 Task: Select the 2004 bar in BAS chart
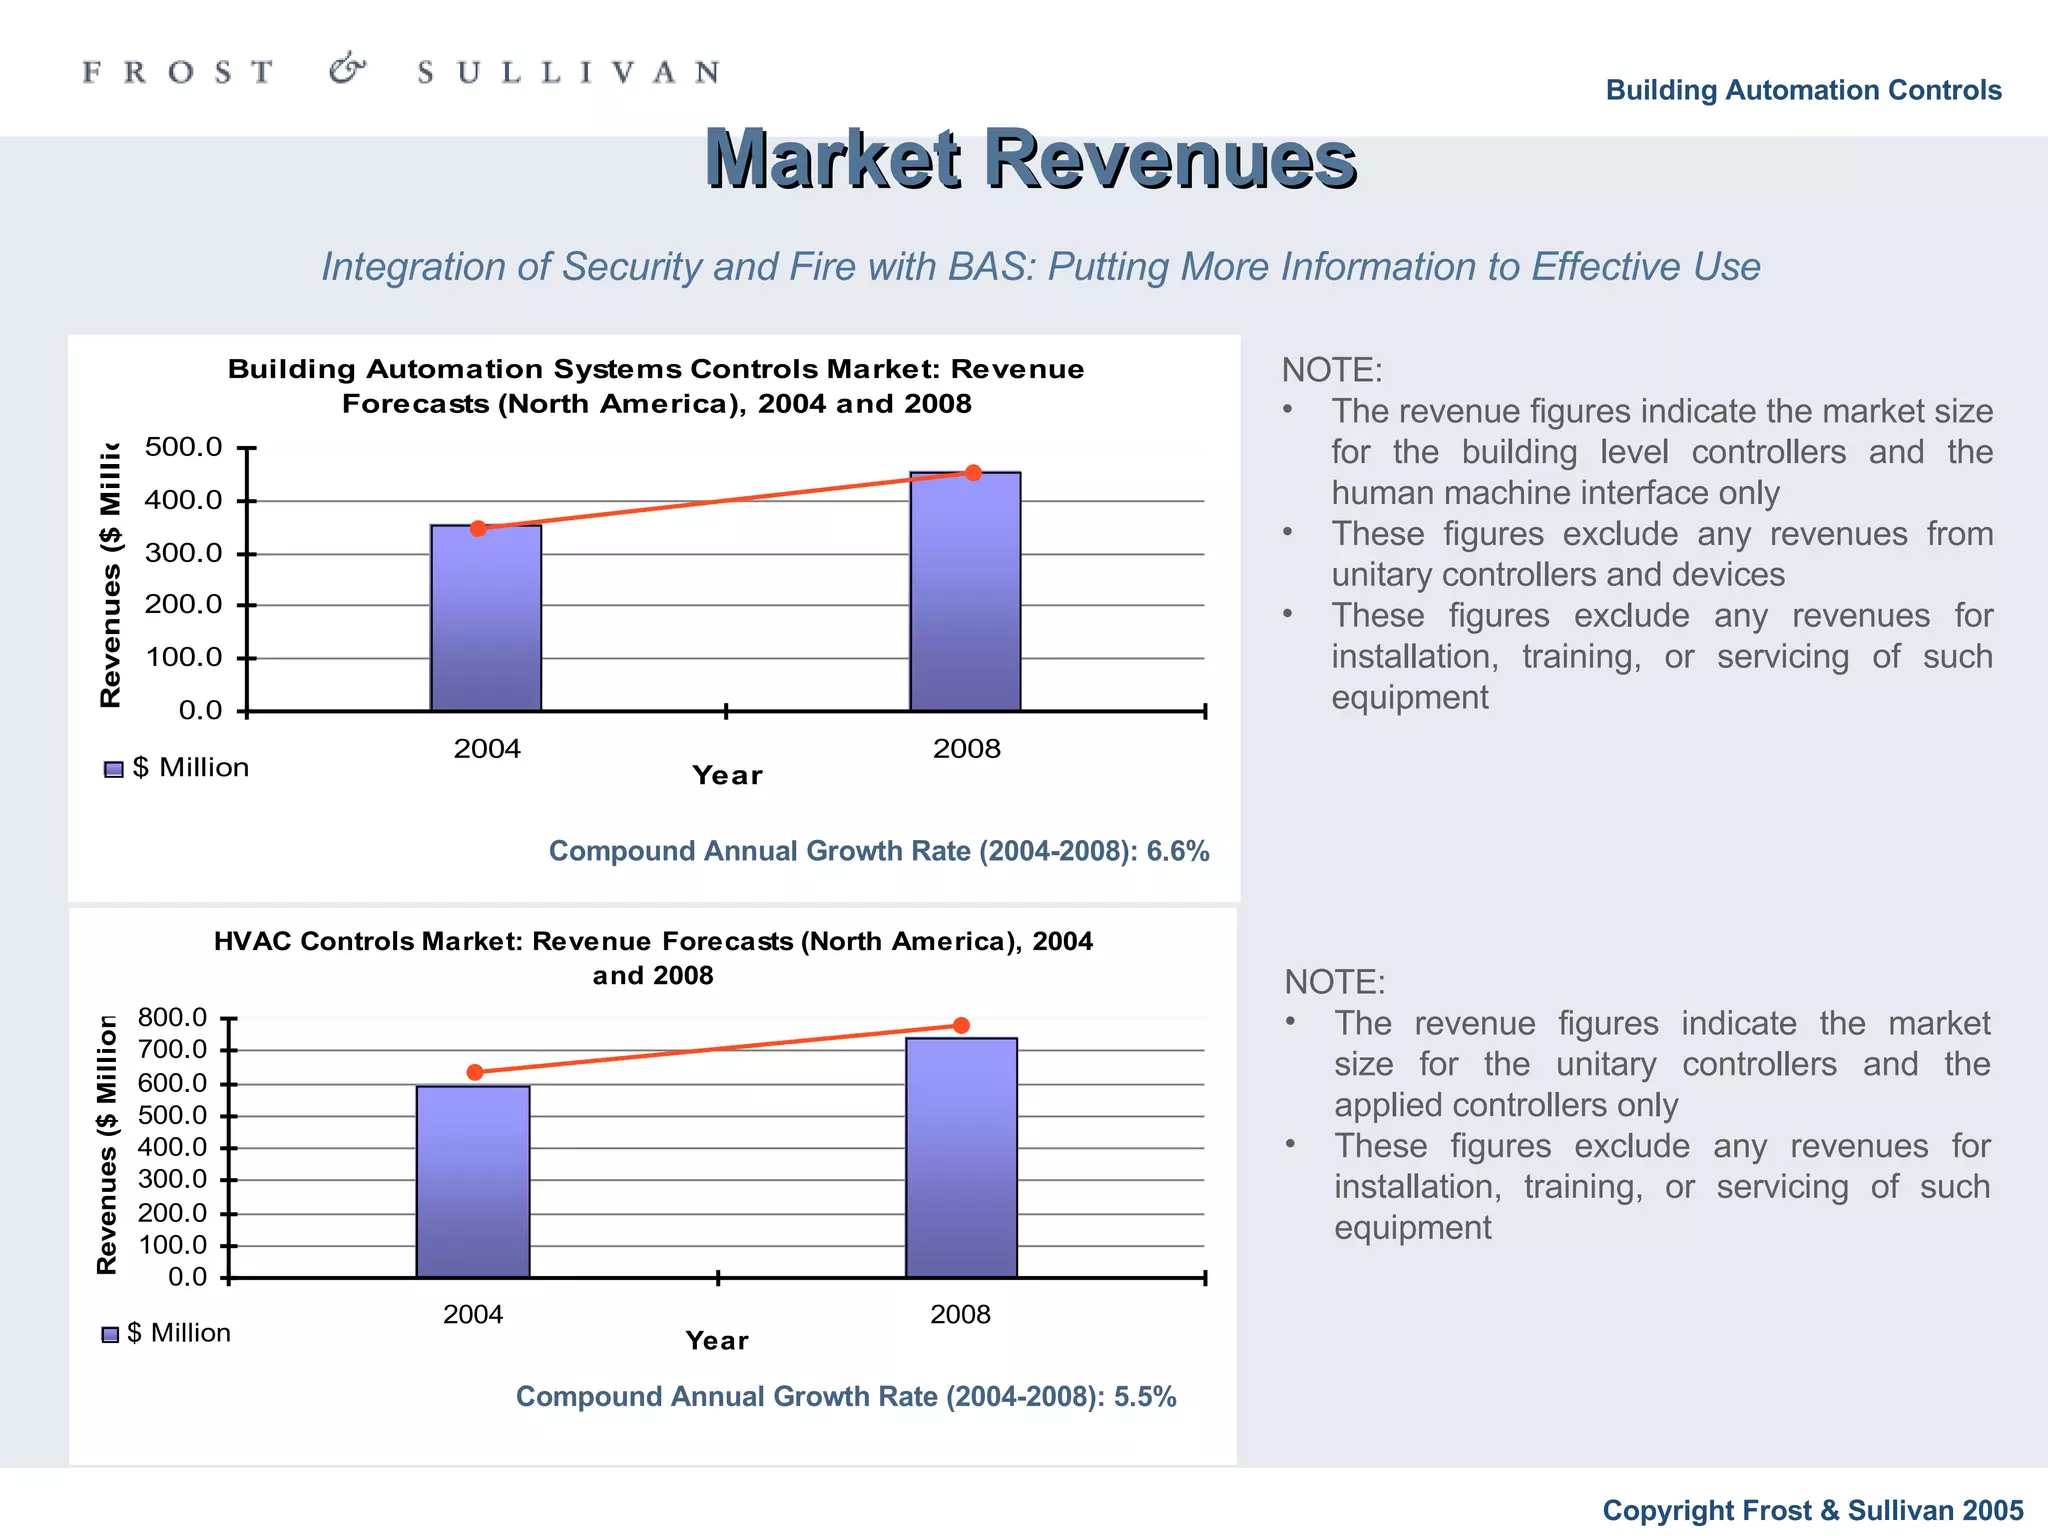click(x=486, y=620)
